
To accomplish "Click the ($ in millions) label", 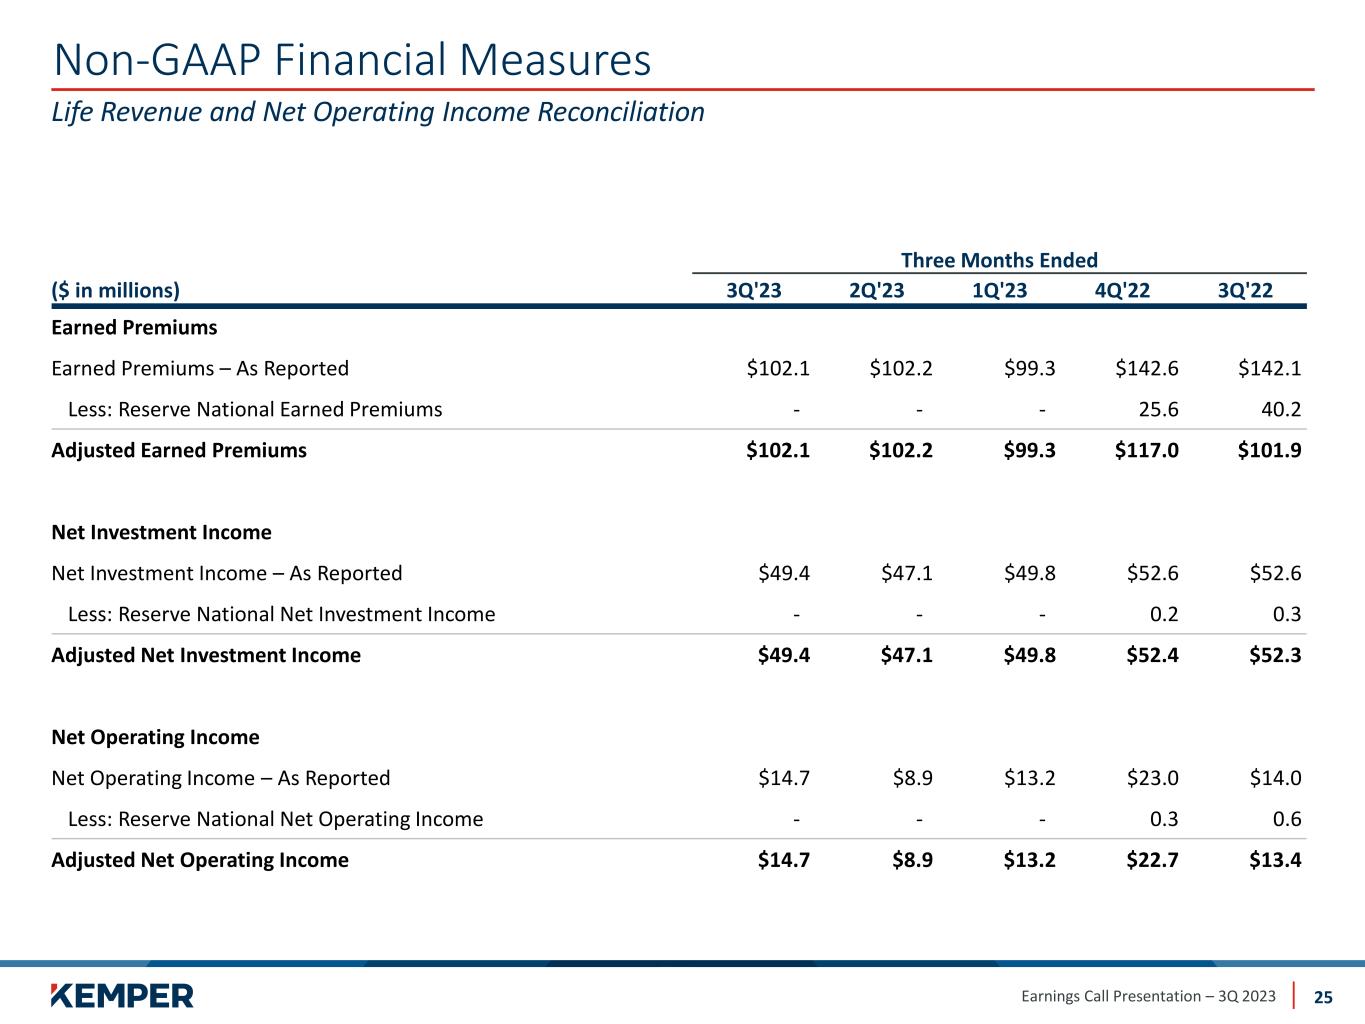I will (116, 290).
